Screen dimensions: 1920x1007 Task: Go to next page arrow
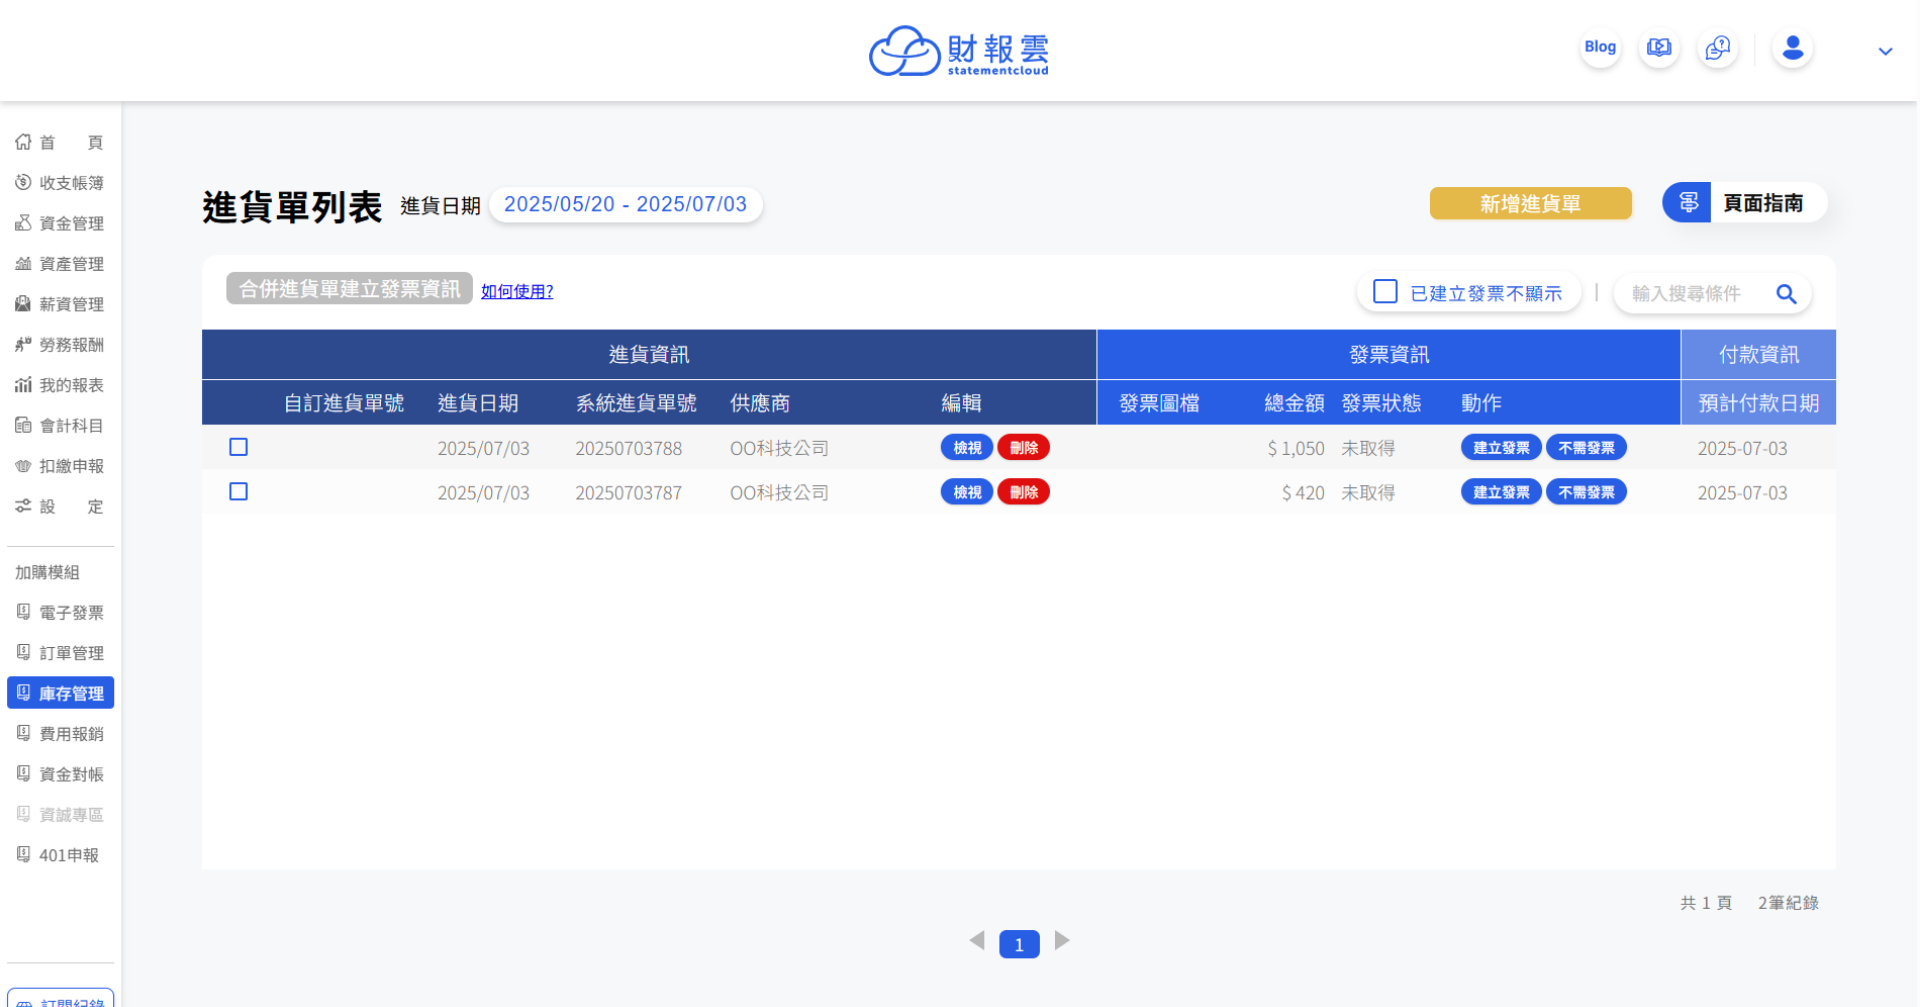[x=1062, y=941]
